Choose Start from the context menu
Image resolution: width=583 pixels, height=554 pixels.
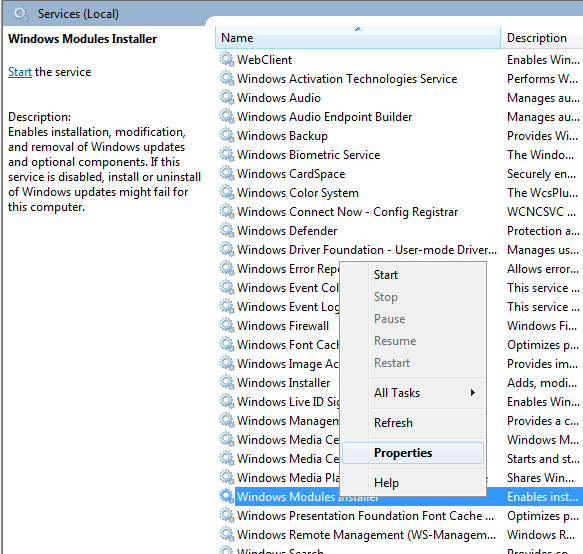(x=386, y=275)
